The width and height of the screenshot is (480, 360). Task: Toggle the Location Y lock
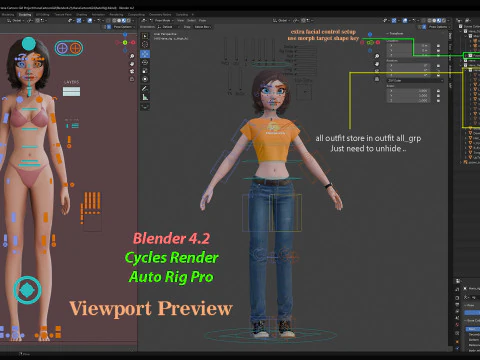point(438,50)
